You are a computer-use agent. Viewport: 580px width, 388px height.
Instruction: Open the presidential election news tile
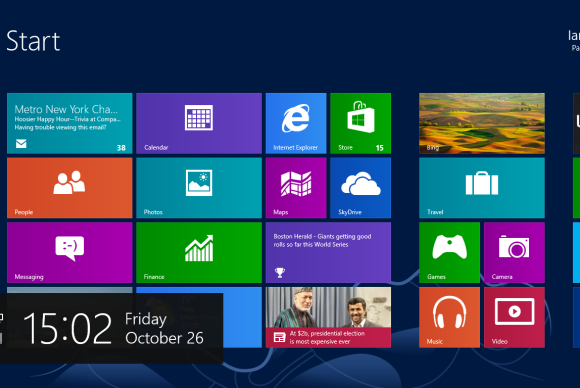(x=328, y=317)
